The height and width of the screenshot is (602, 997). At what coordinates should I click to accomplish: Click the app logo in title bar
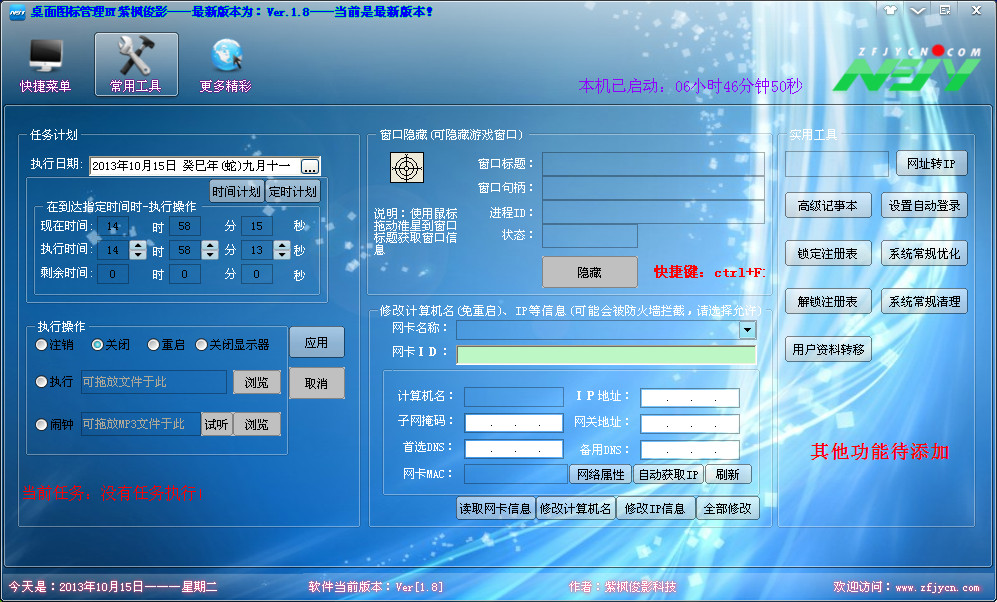[x=17, y=11]
